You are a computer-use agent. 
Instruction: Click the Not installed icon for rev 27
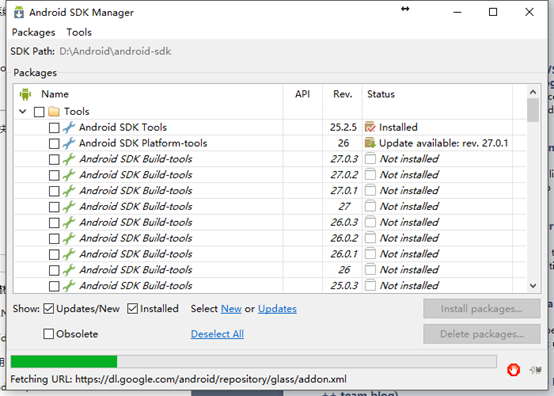(x=370, y=206)
